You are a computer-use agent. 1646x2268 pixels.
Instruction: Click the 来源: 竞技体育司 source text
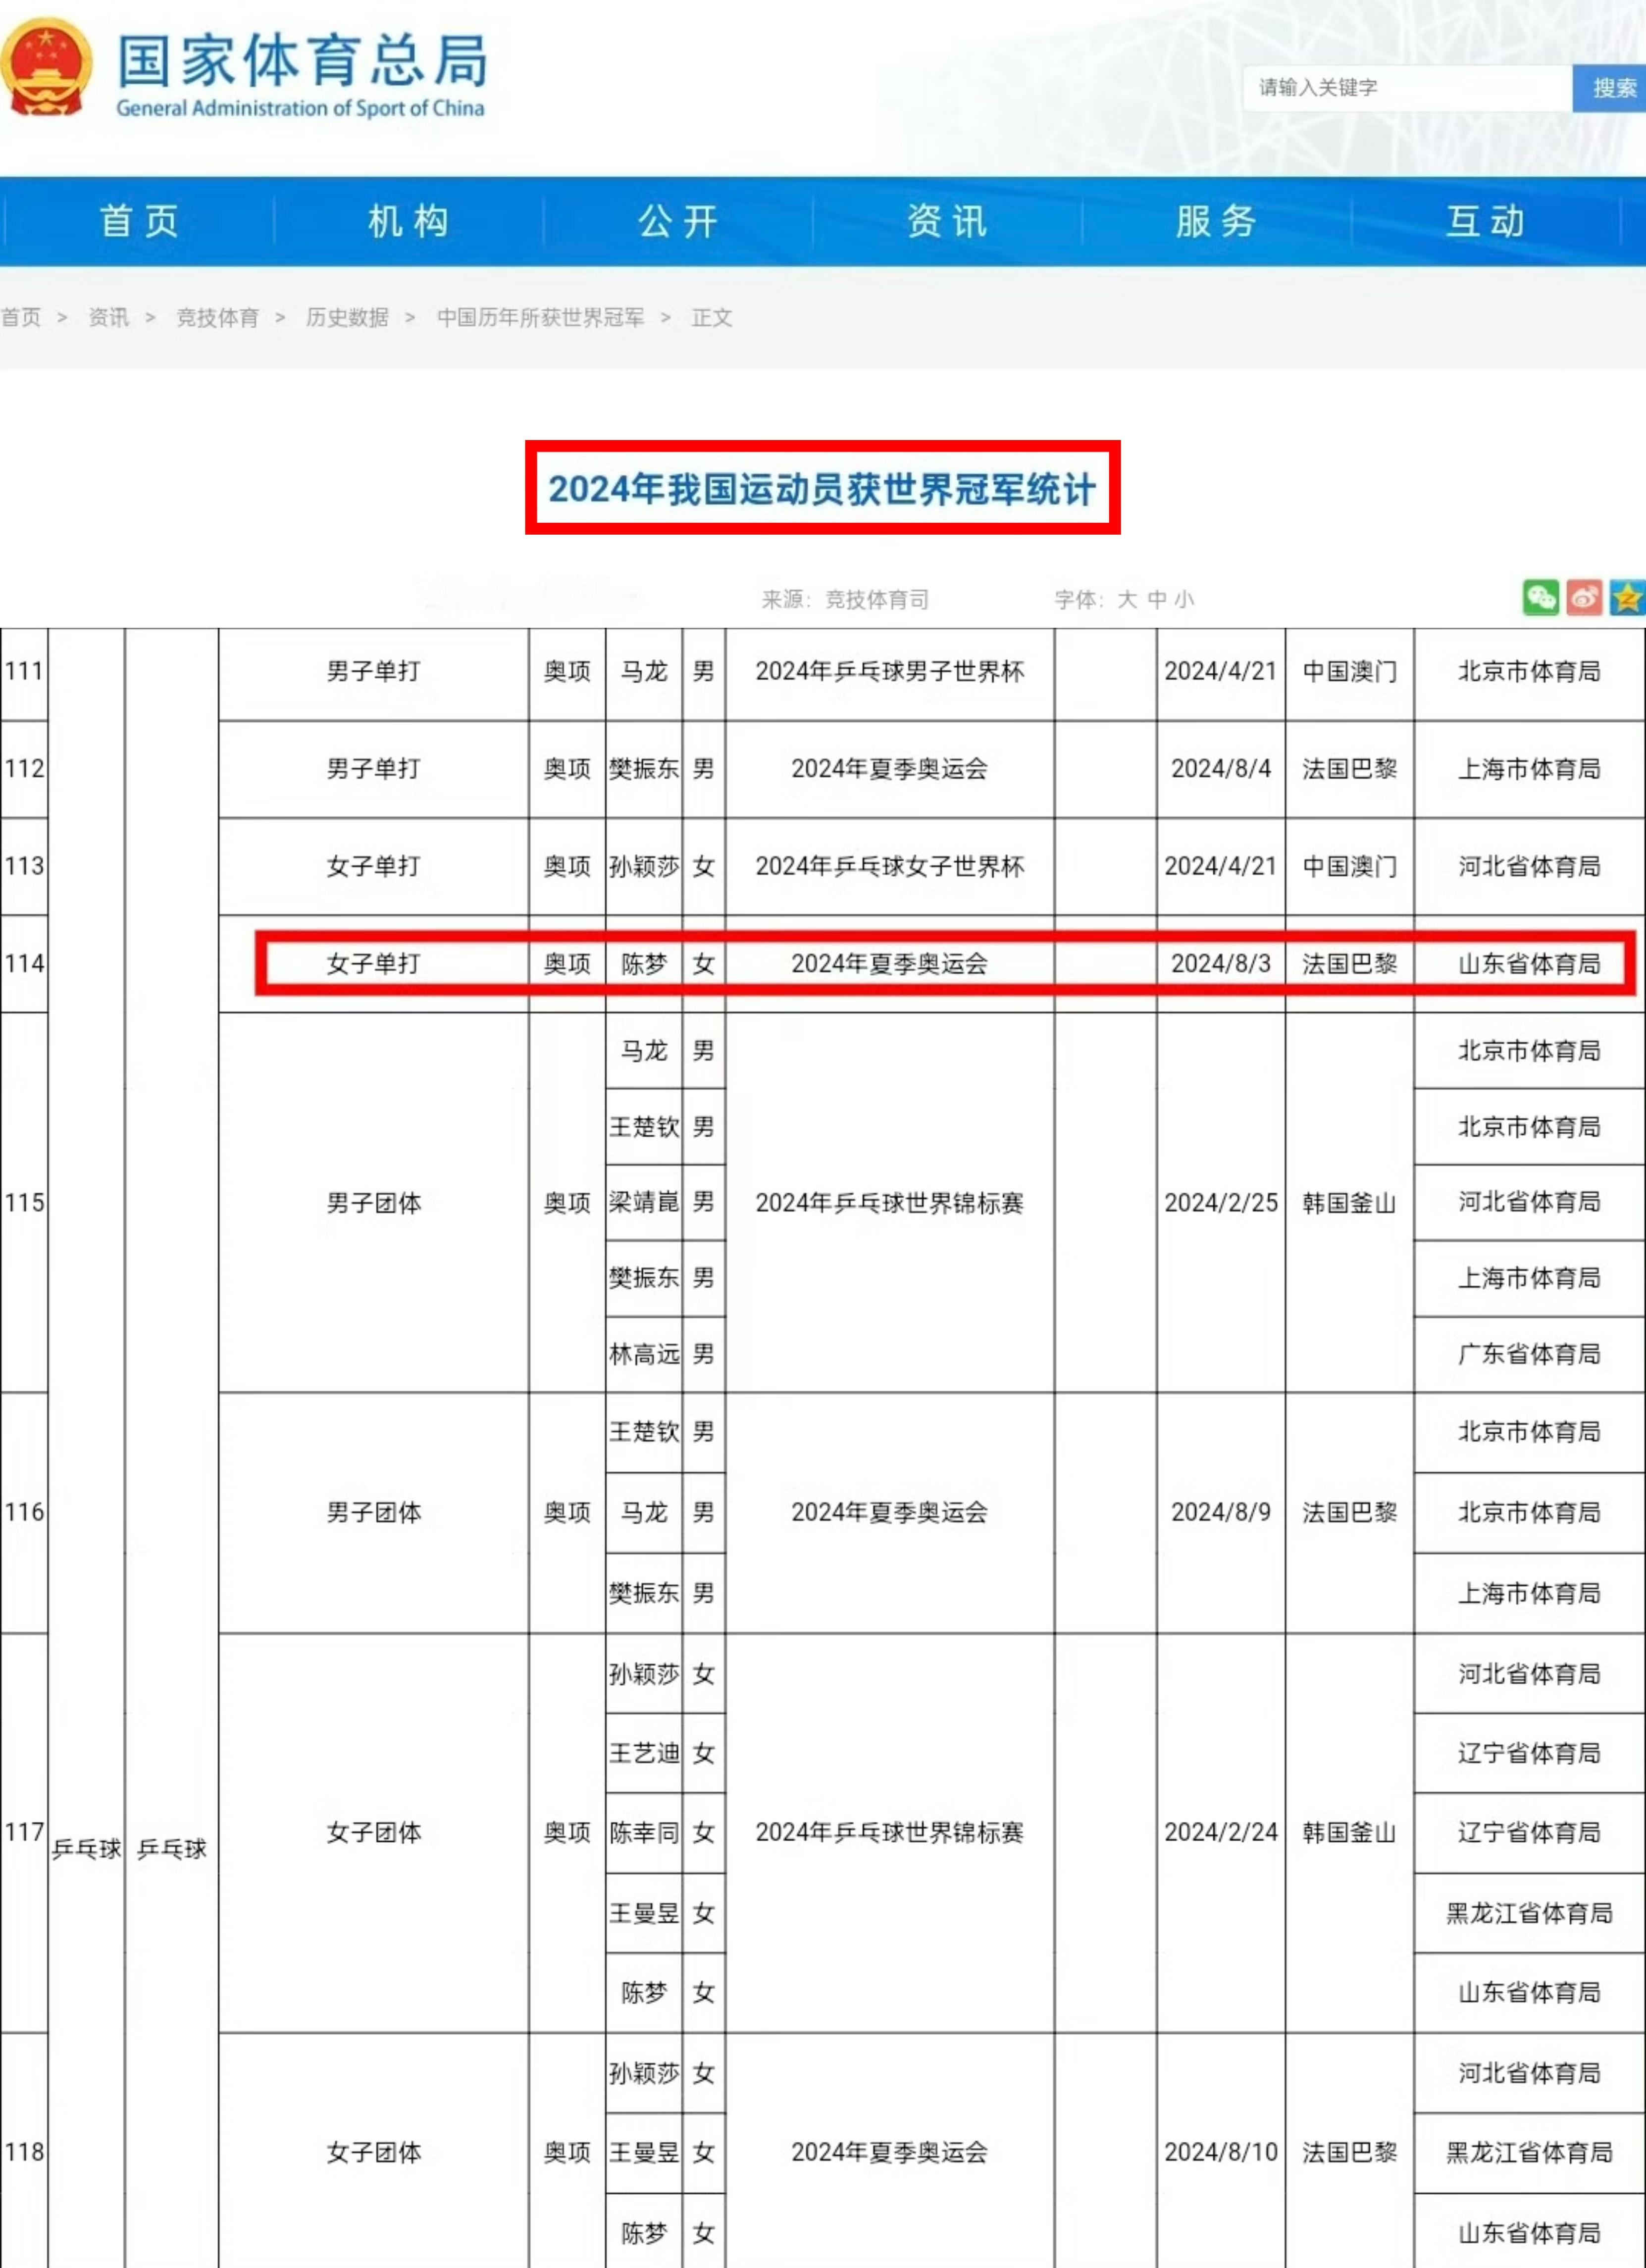pos(846,600)
